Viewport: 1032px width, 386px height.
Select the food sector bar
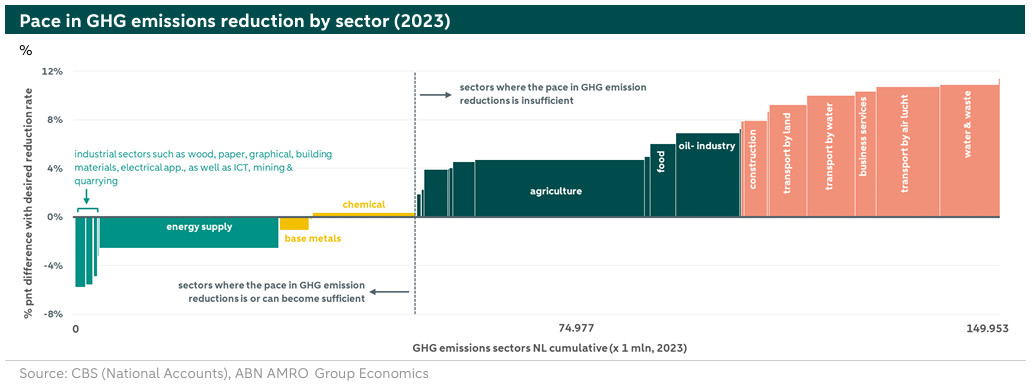[663, 180]
